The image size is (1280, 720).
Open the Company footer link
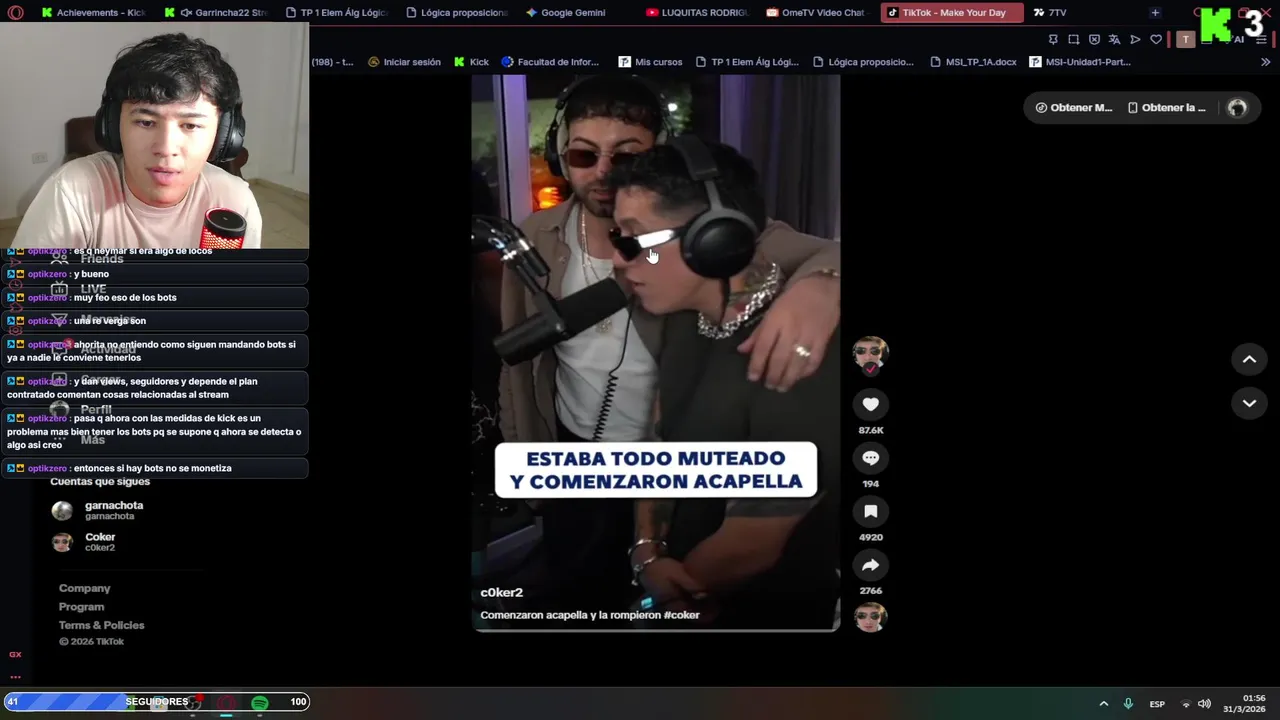[84, 588]
